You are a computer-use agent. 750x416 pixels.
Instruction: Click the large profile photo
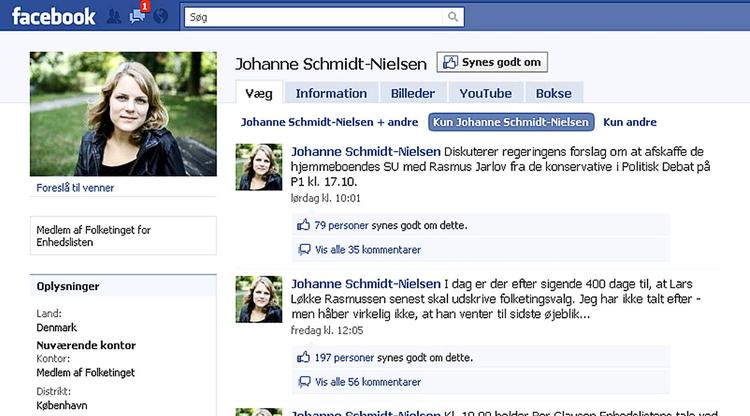coord(123,114)
